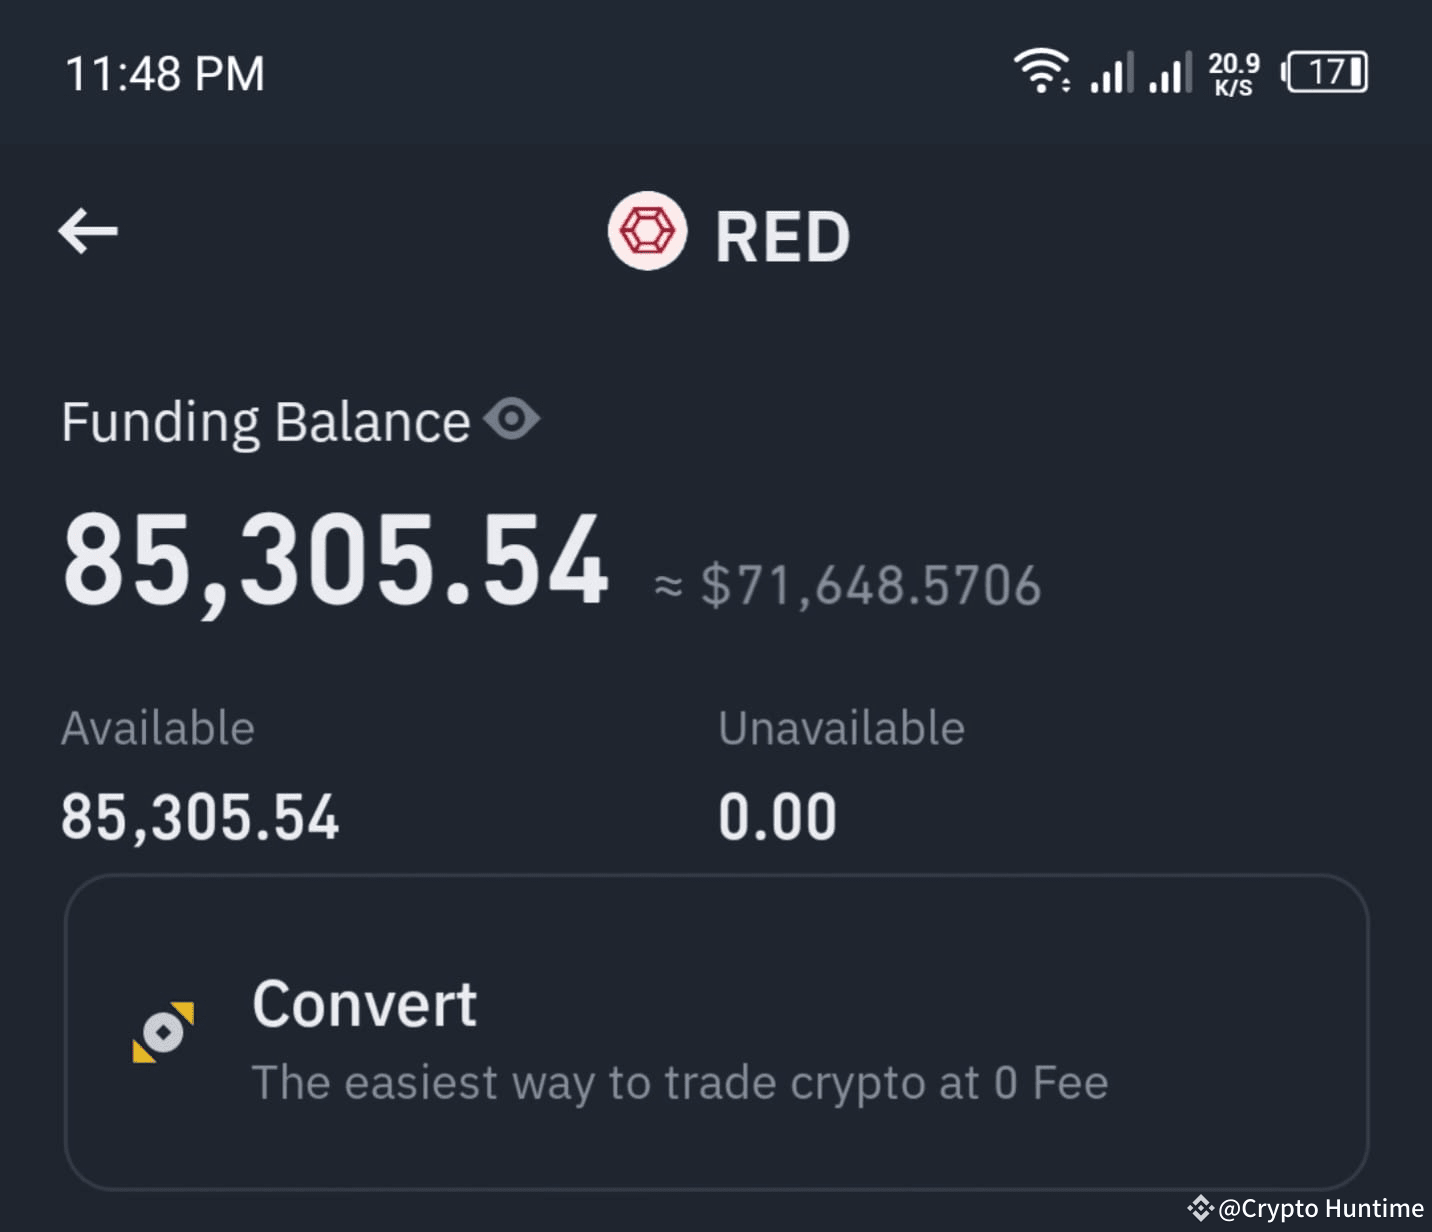Tap the network speed 20.9 K/S indicator

click(x=1232, y=72)
